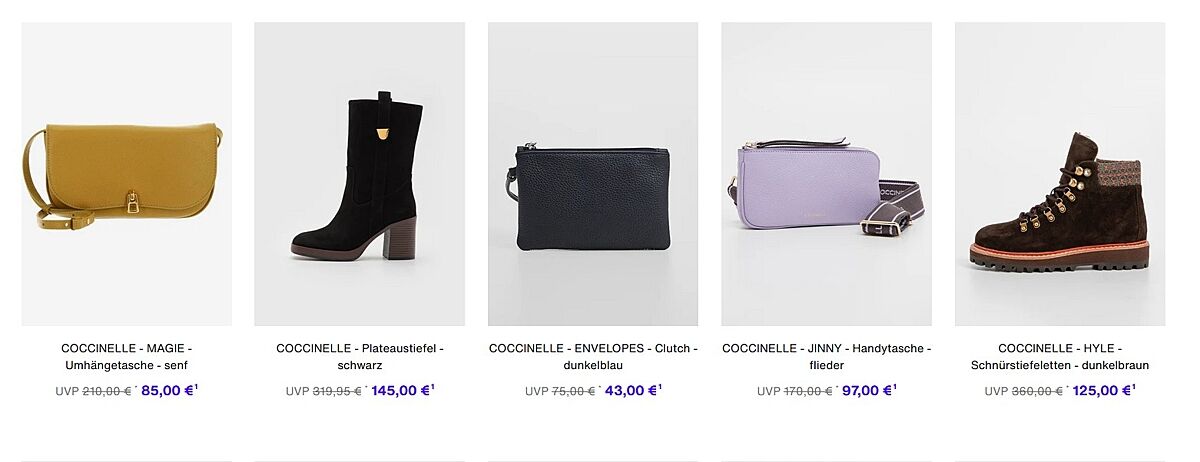Open COCCINELLE - Plateaustiefel - schwarz product link
This screenshot has width=1200, height=462.
(x=360, y=356)
